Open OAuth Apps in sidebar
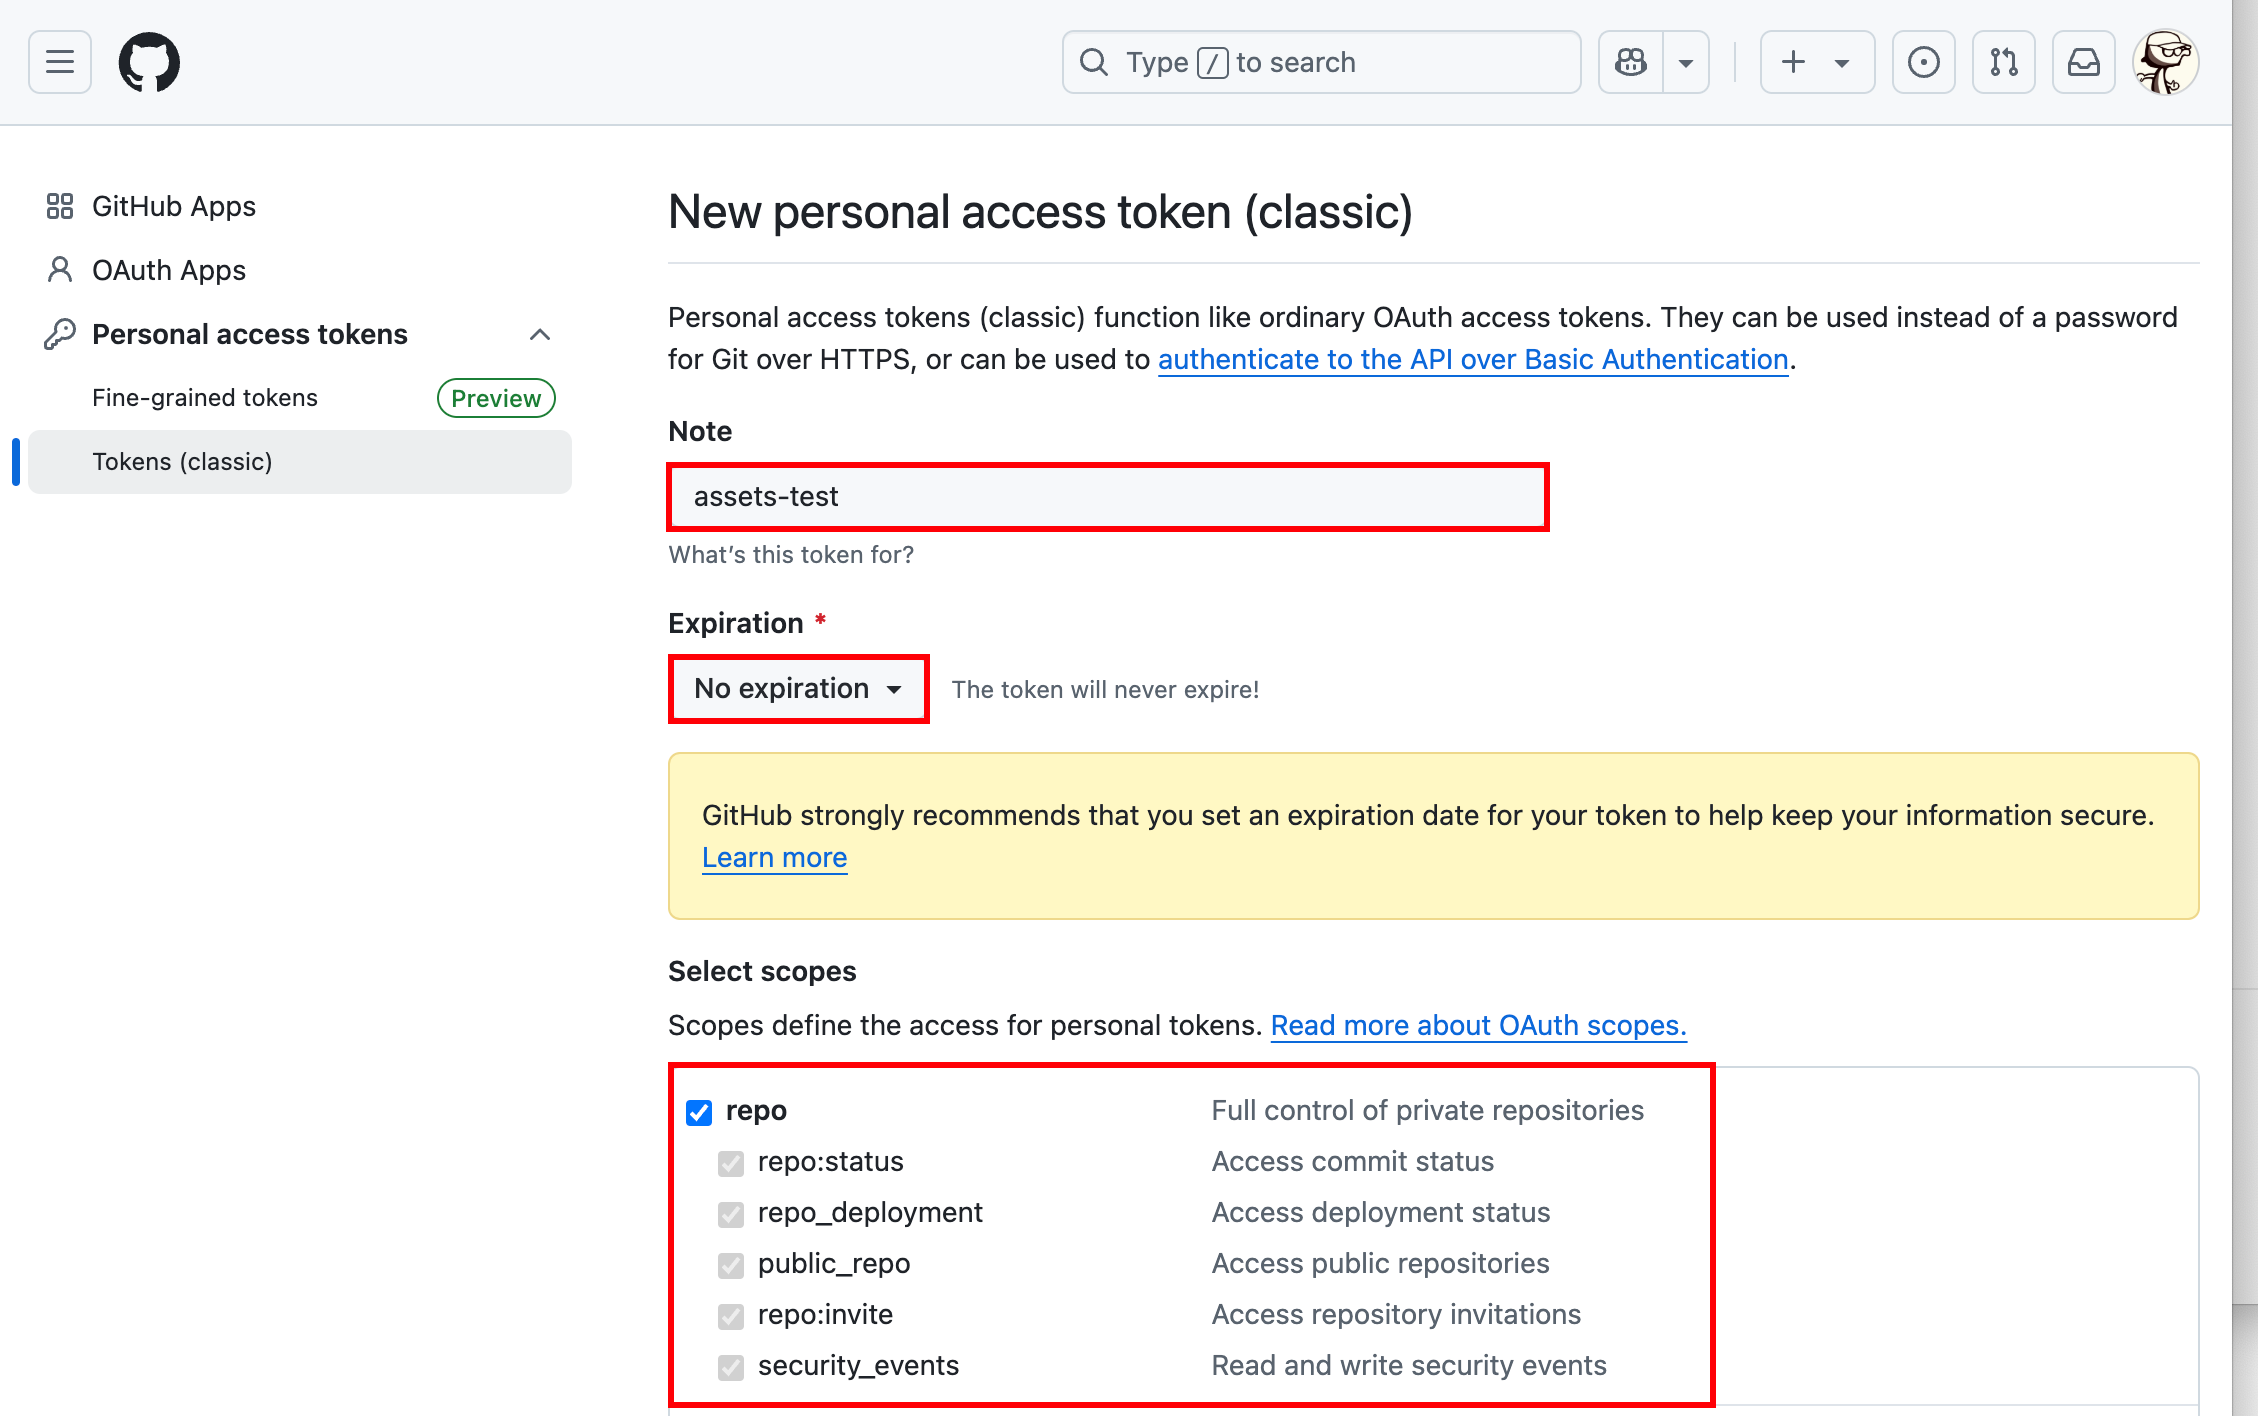Screen dimensions: 2258x1416 pyautogui.click(x=169, y=270)
